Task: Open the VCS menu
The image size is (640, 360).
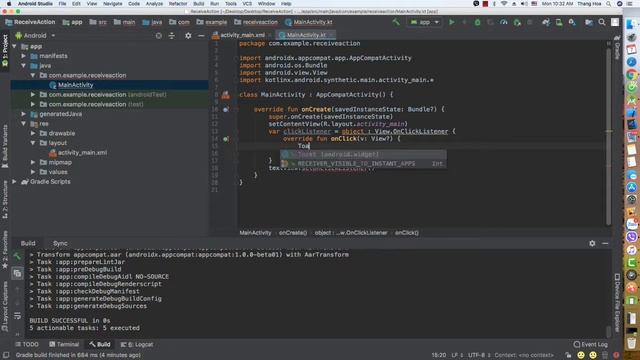Action: click(247, 4)
